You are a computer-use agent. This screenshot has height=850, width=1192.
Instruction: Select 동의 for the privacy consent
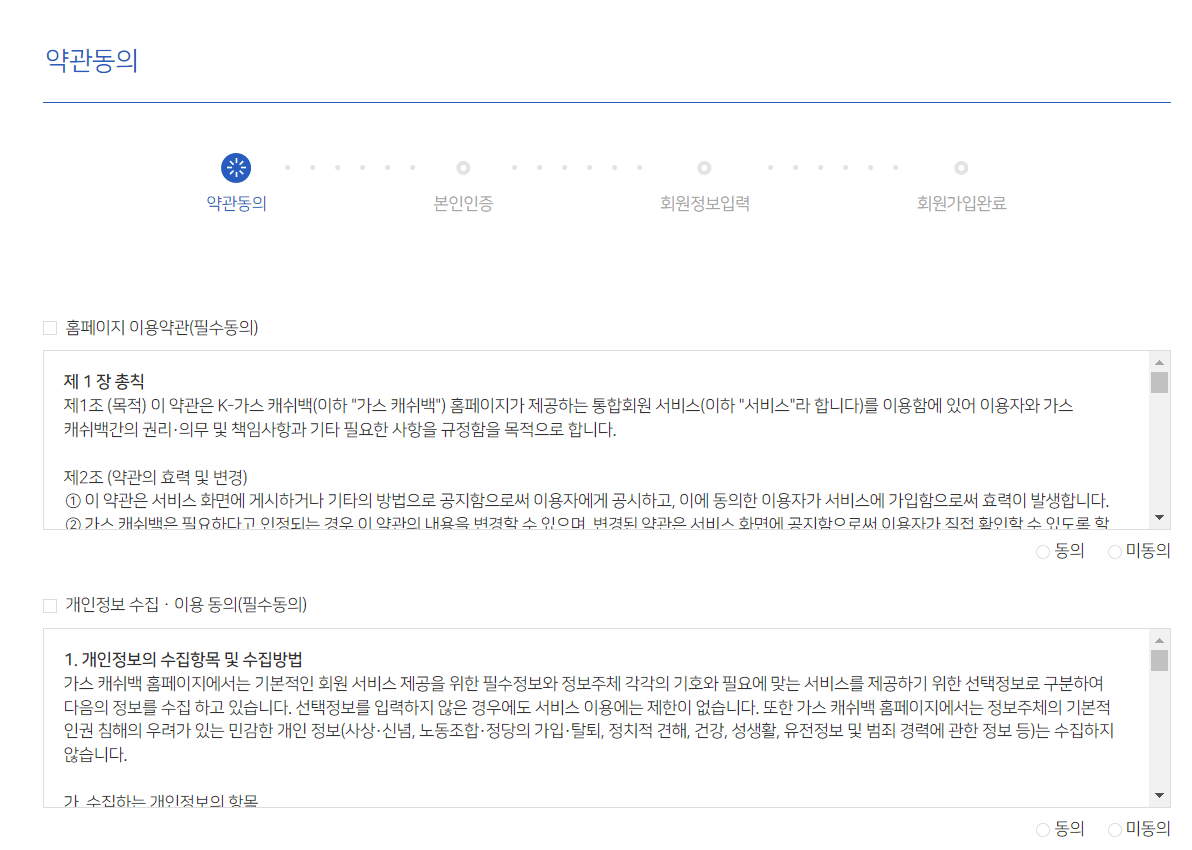1043,828
